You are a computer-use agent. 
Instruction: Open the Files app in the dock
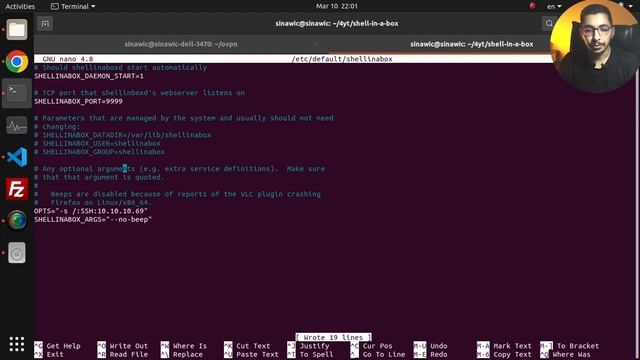[x=17, y=29]
